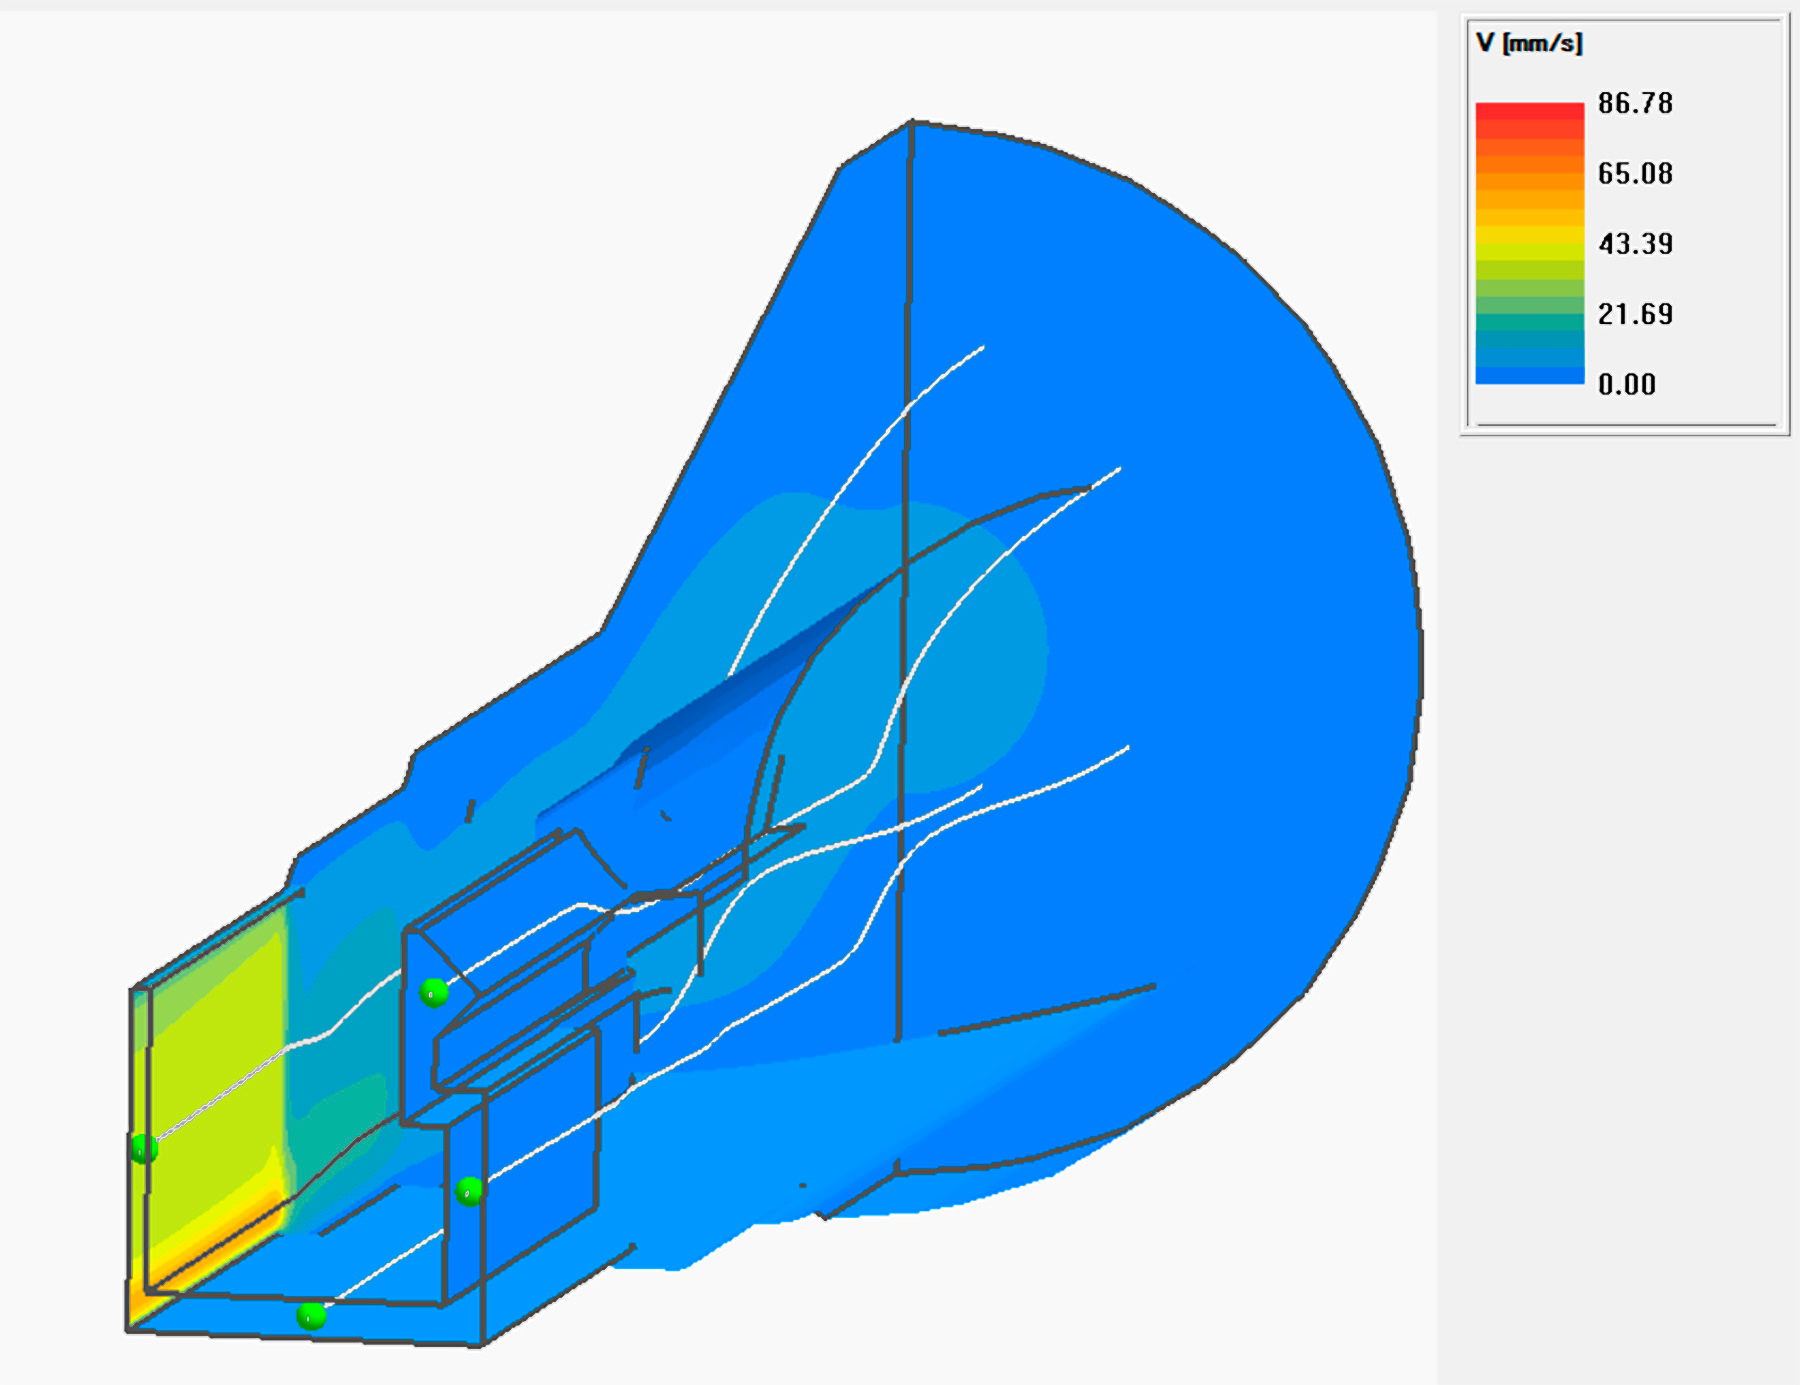Click the 43.39 legend value

click(x=1637, y=241)
